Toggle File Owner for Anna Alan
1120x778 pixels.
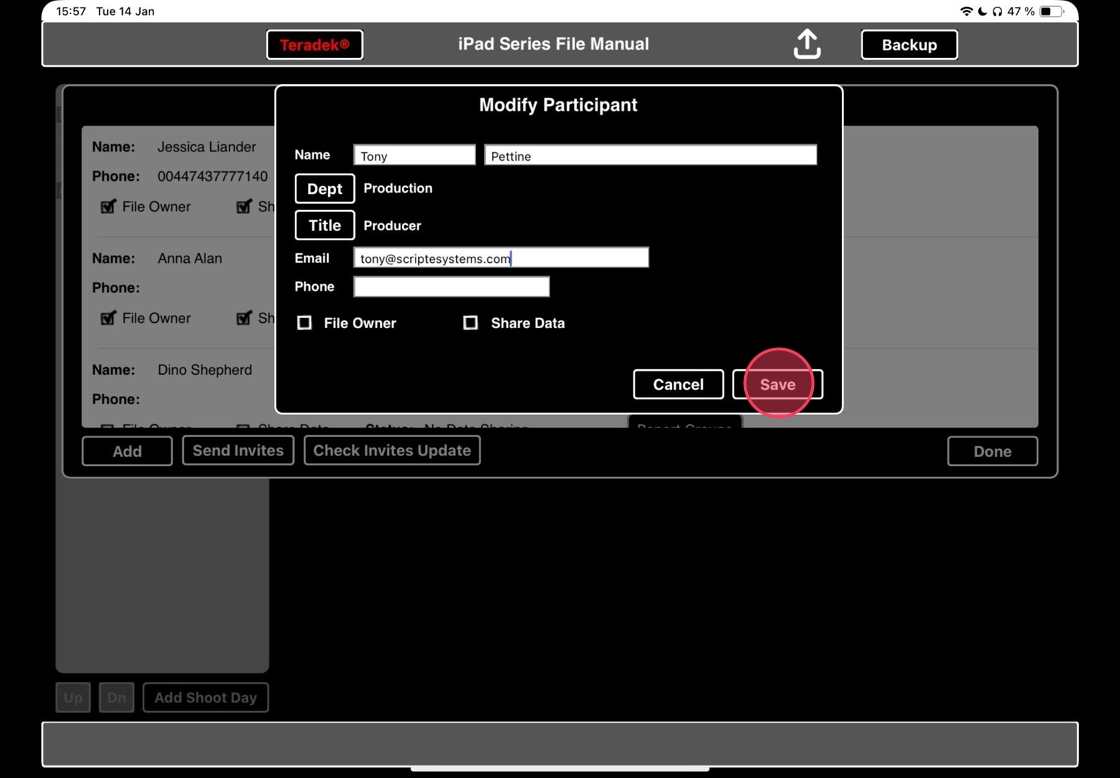point(108,318)
